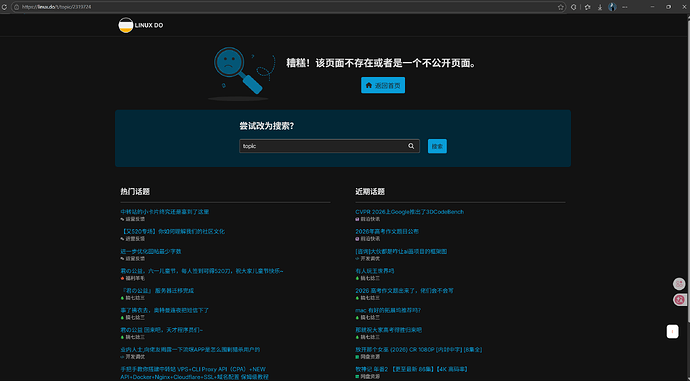The image size is (690, 381).
Task: Click the sad-face magnifier illustration
Action: click(242, 73)
